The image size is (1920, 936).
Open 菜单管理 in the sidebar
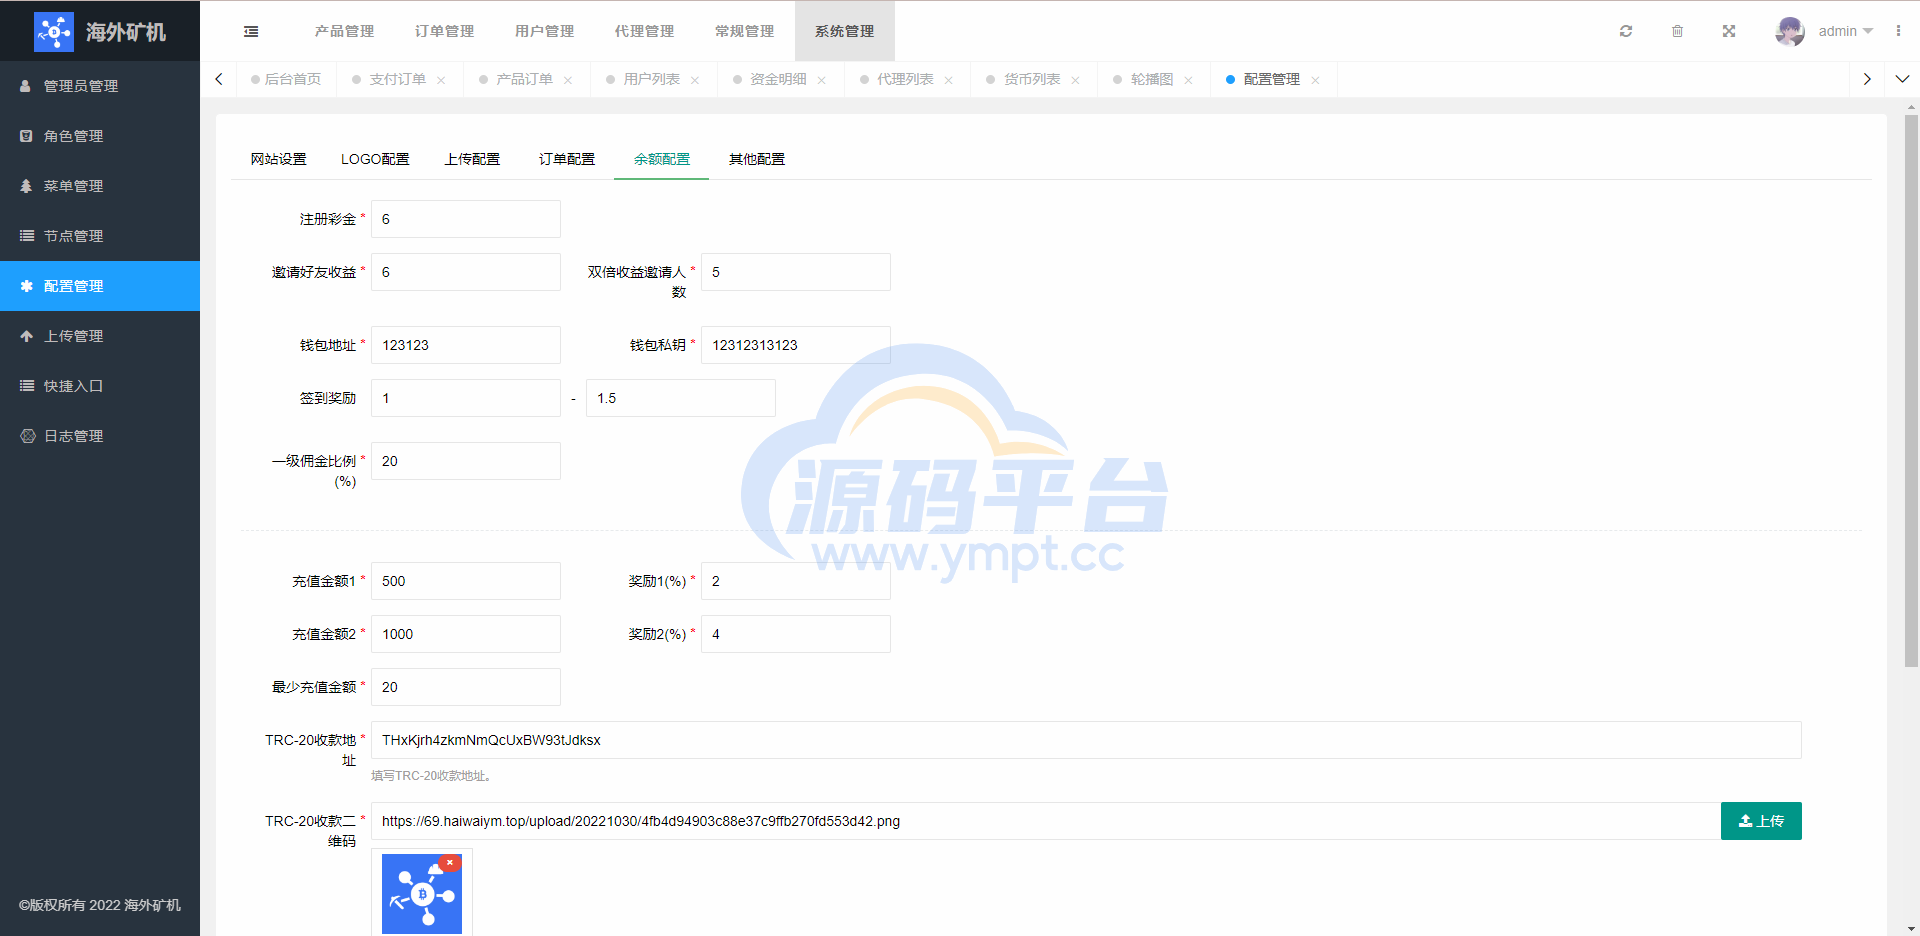pyautogui.click(x=100, y=186)
